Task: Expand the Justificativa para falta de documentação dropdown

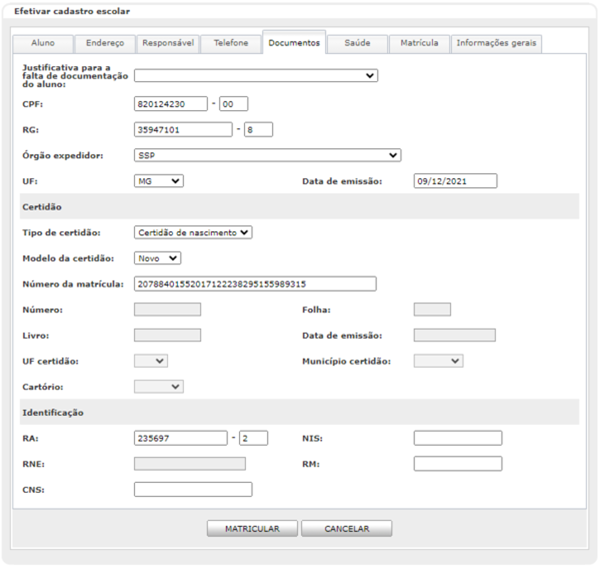Action: pos(256,75)
